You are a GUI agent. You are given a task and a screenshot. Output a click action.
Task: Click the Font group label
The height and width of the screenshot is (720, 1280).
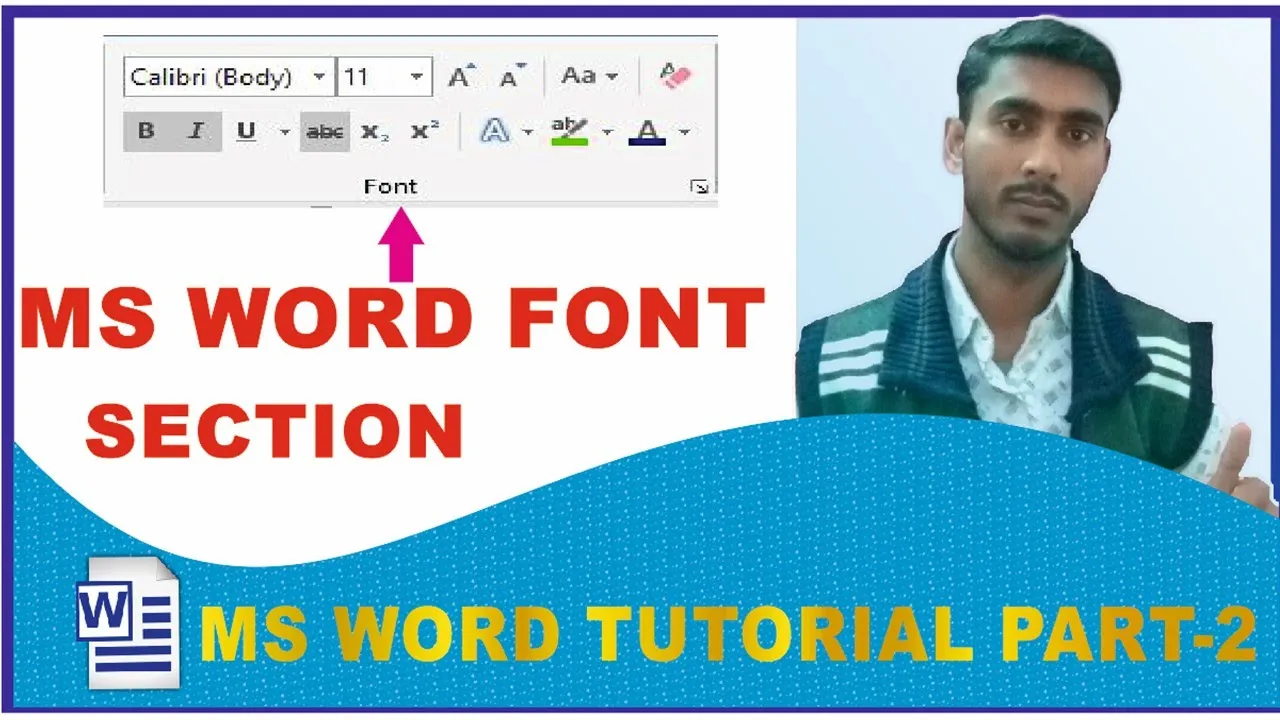tap(390, 187)
